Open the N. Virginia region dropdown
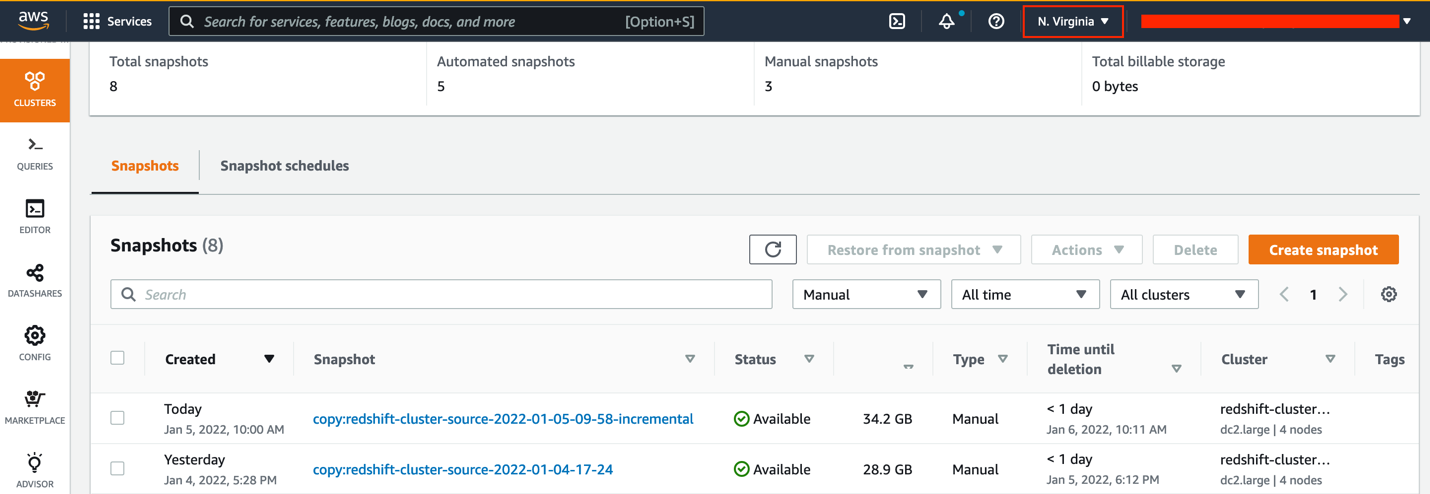 point(1073,21)
